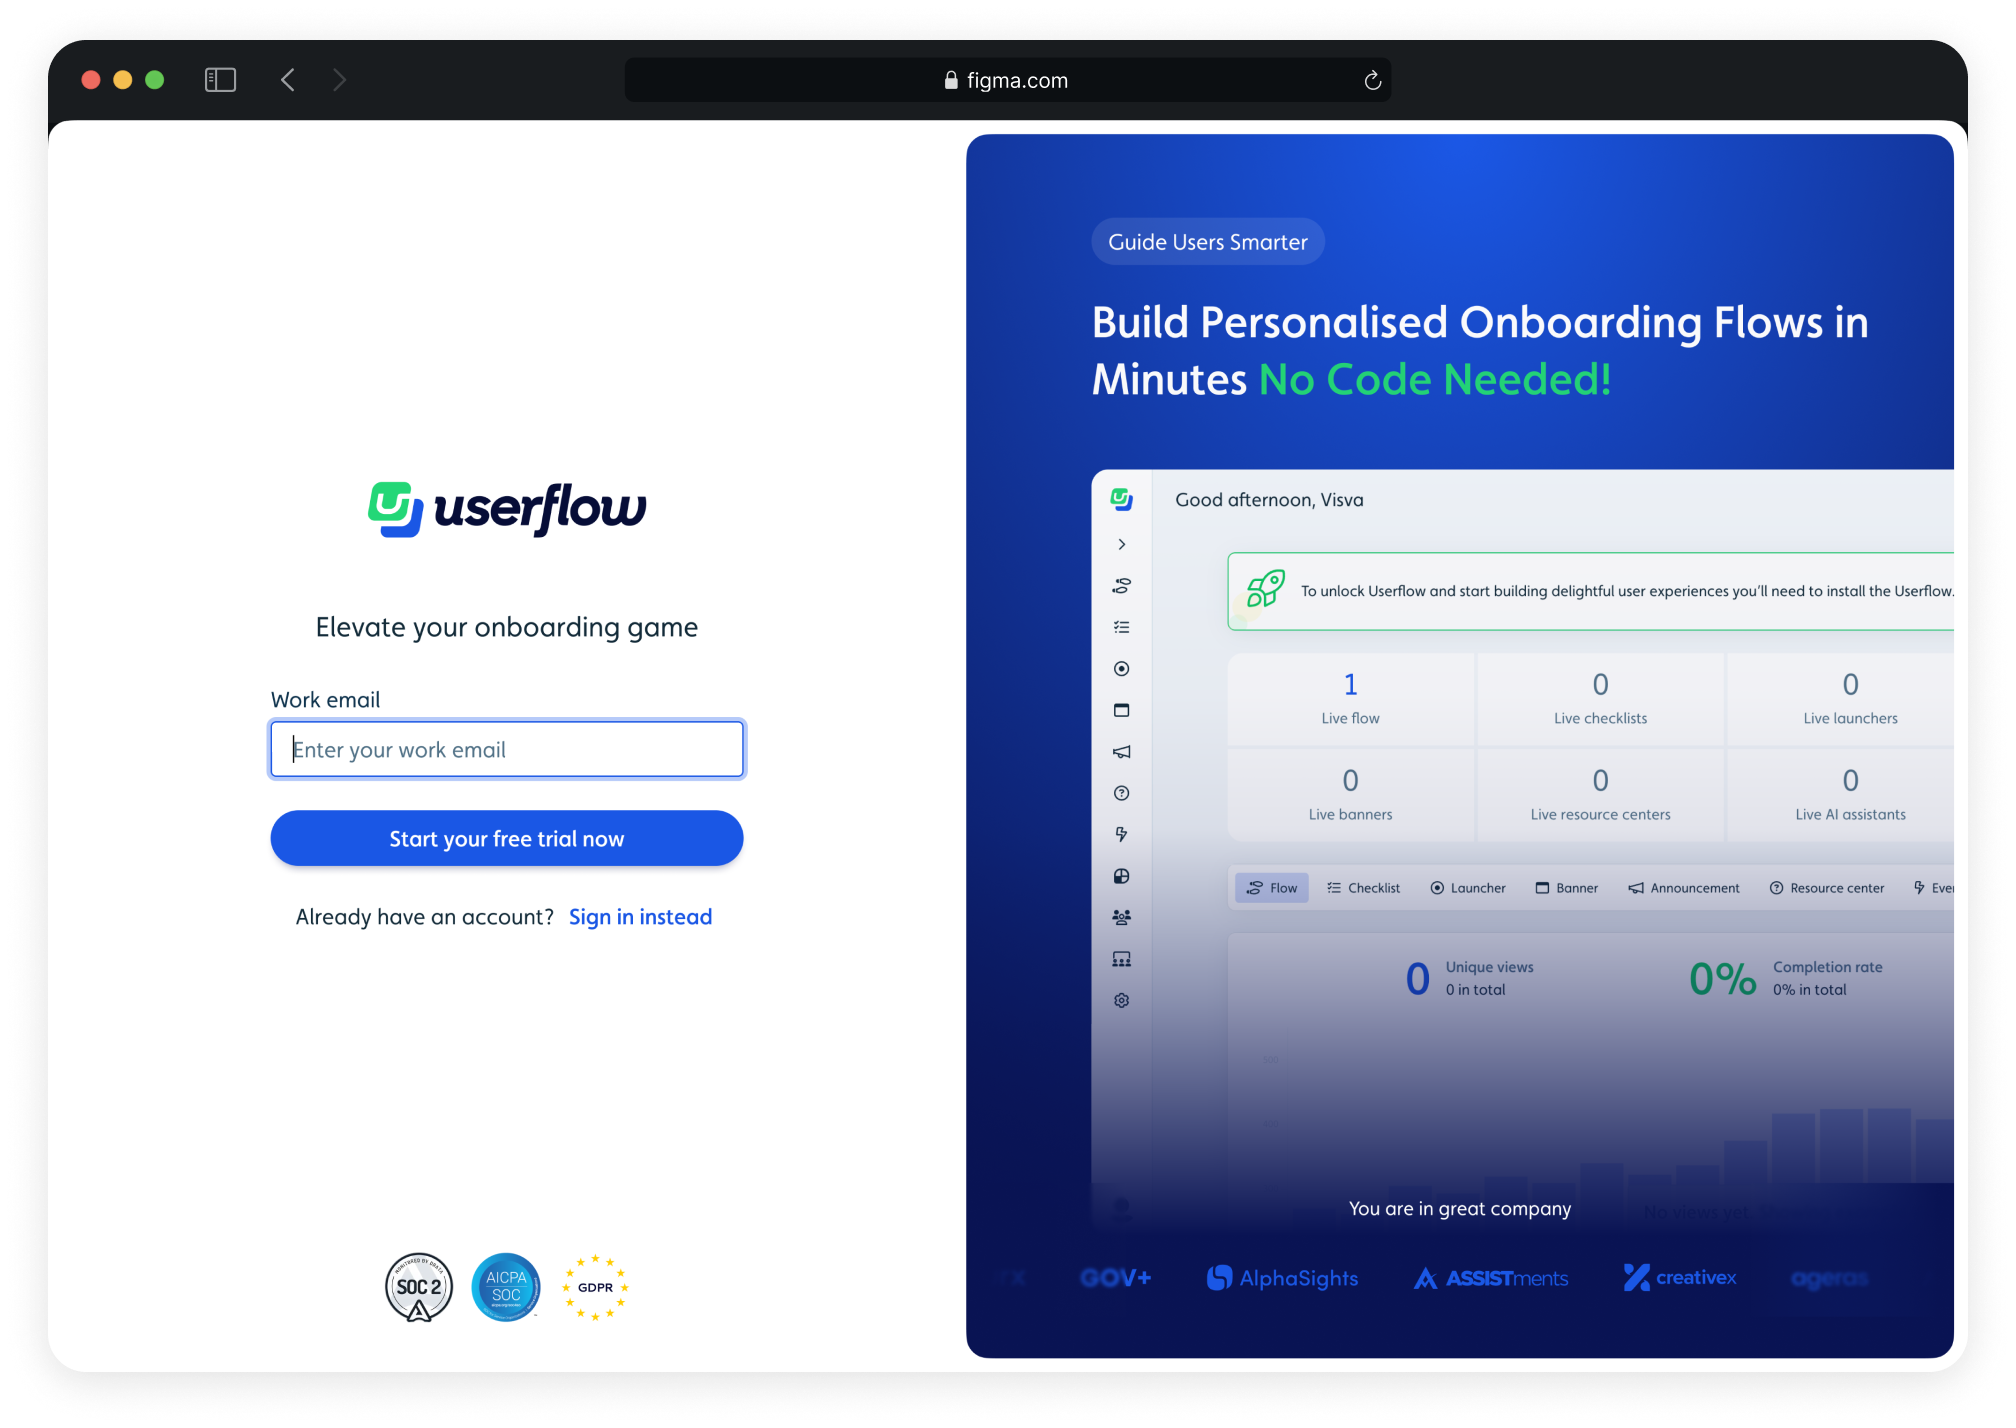Click the Sign in instead link
Screen dimensions: 2016x1428
click(640, 916)
